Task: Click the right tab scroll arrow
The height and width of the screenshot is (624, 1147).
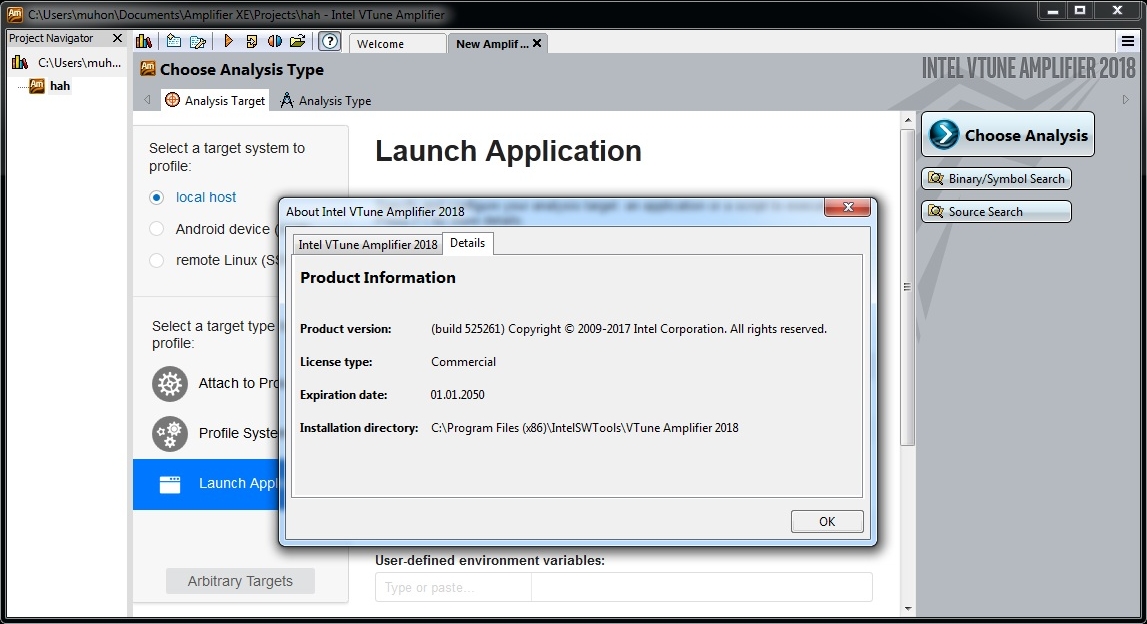Action: point(1126,100)
